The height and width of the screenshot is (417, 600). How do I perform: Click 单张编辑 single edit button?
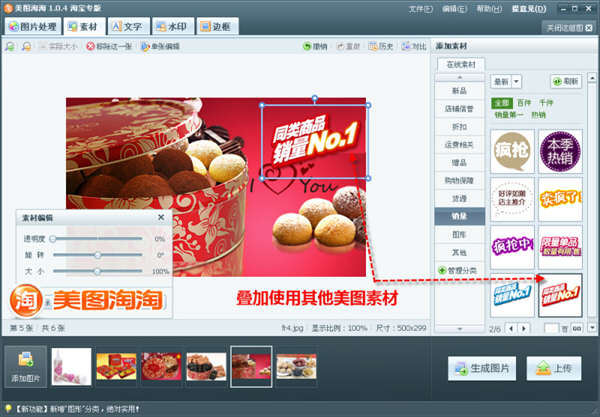(160, 46)
